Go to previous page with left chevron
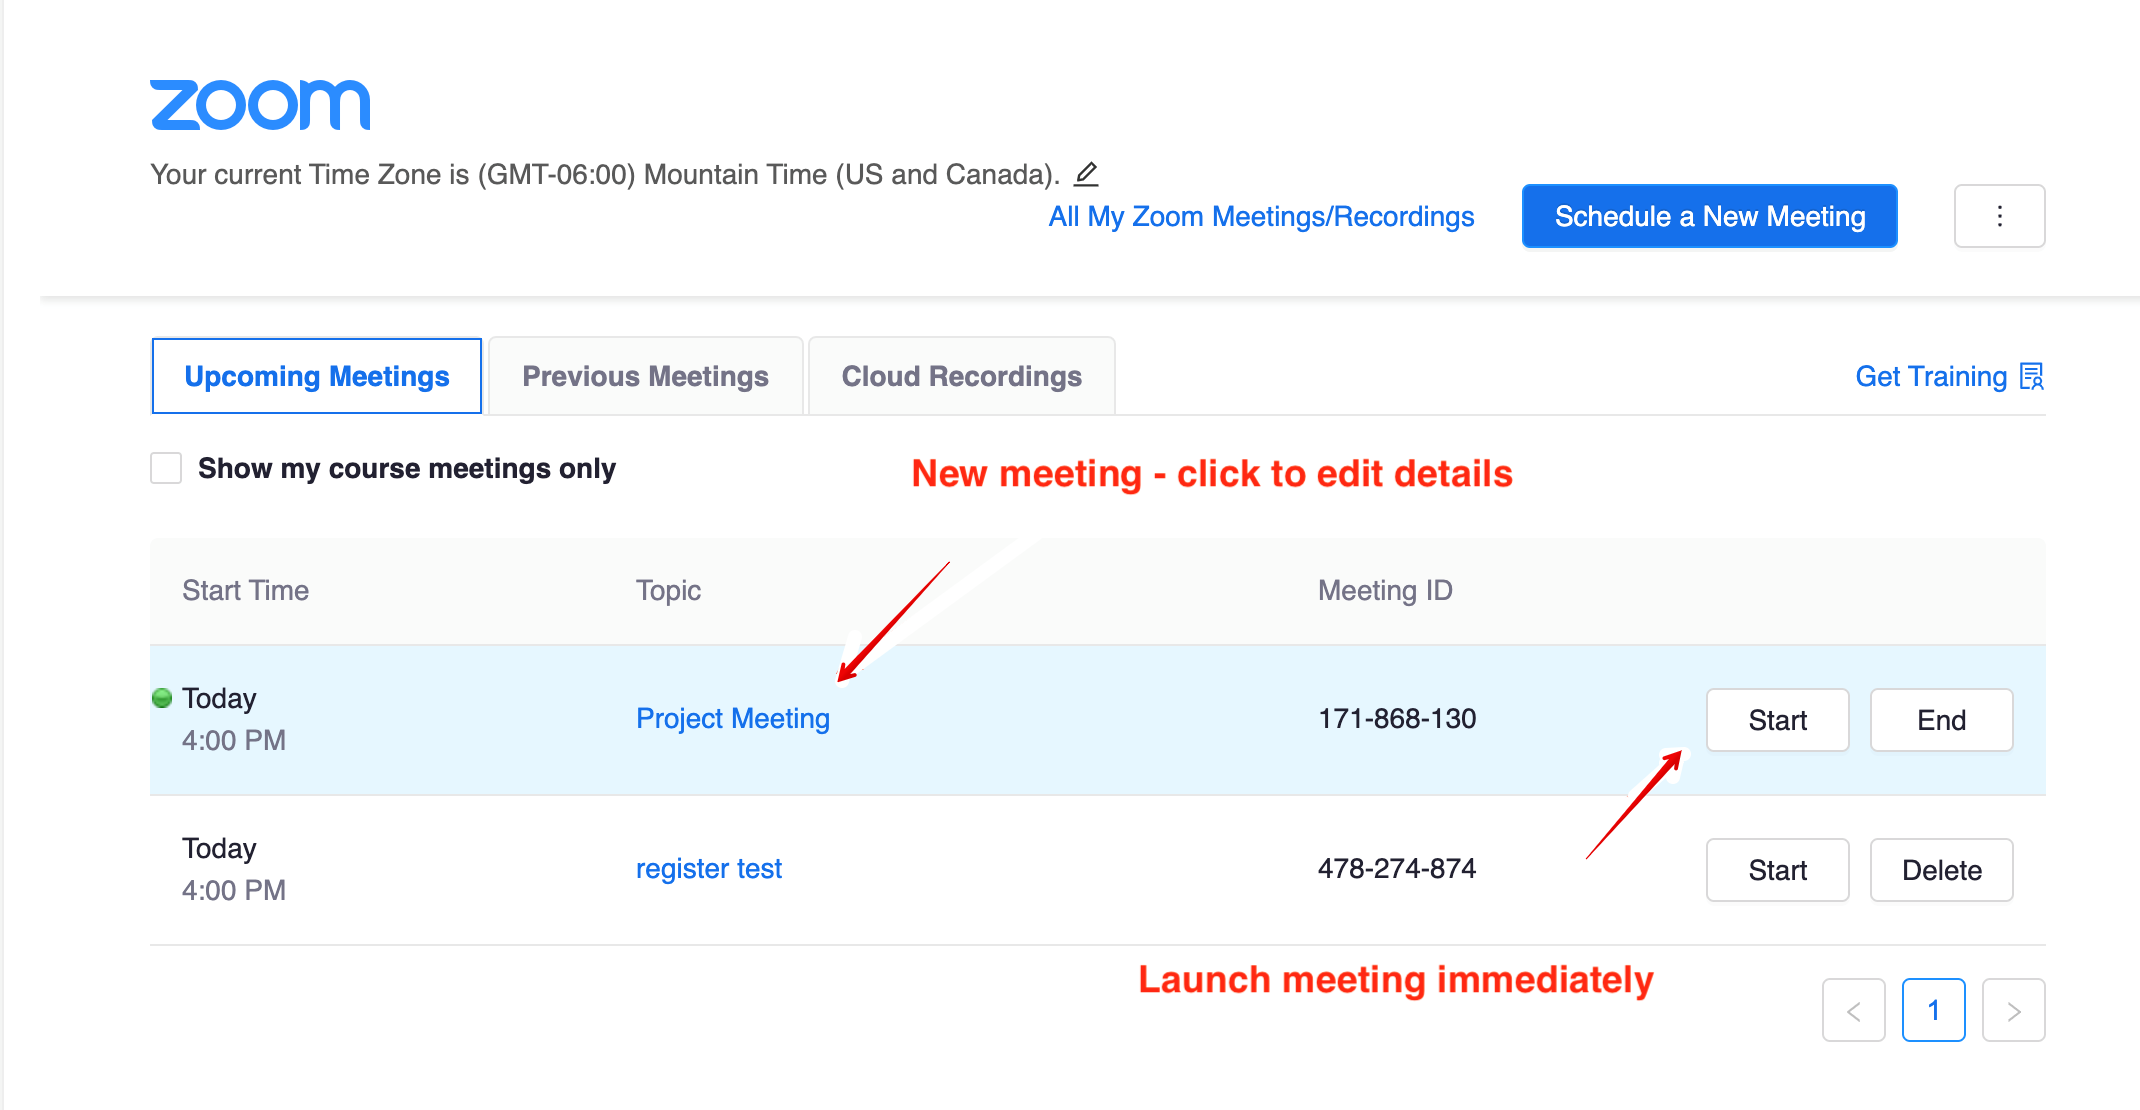The height and width of the screenshot is (1110, 2140). [x=1853, y=1010]
